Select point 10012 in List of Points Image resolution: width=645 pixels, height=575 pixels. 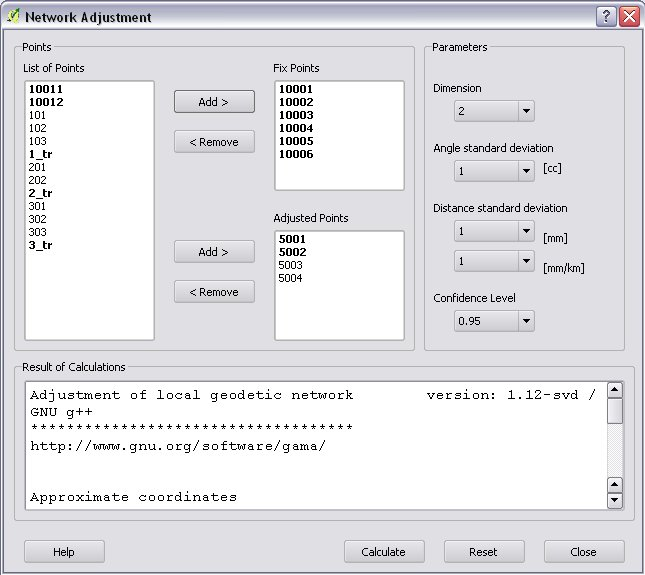point(46,102)
